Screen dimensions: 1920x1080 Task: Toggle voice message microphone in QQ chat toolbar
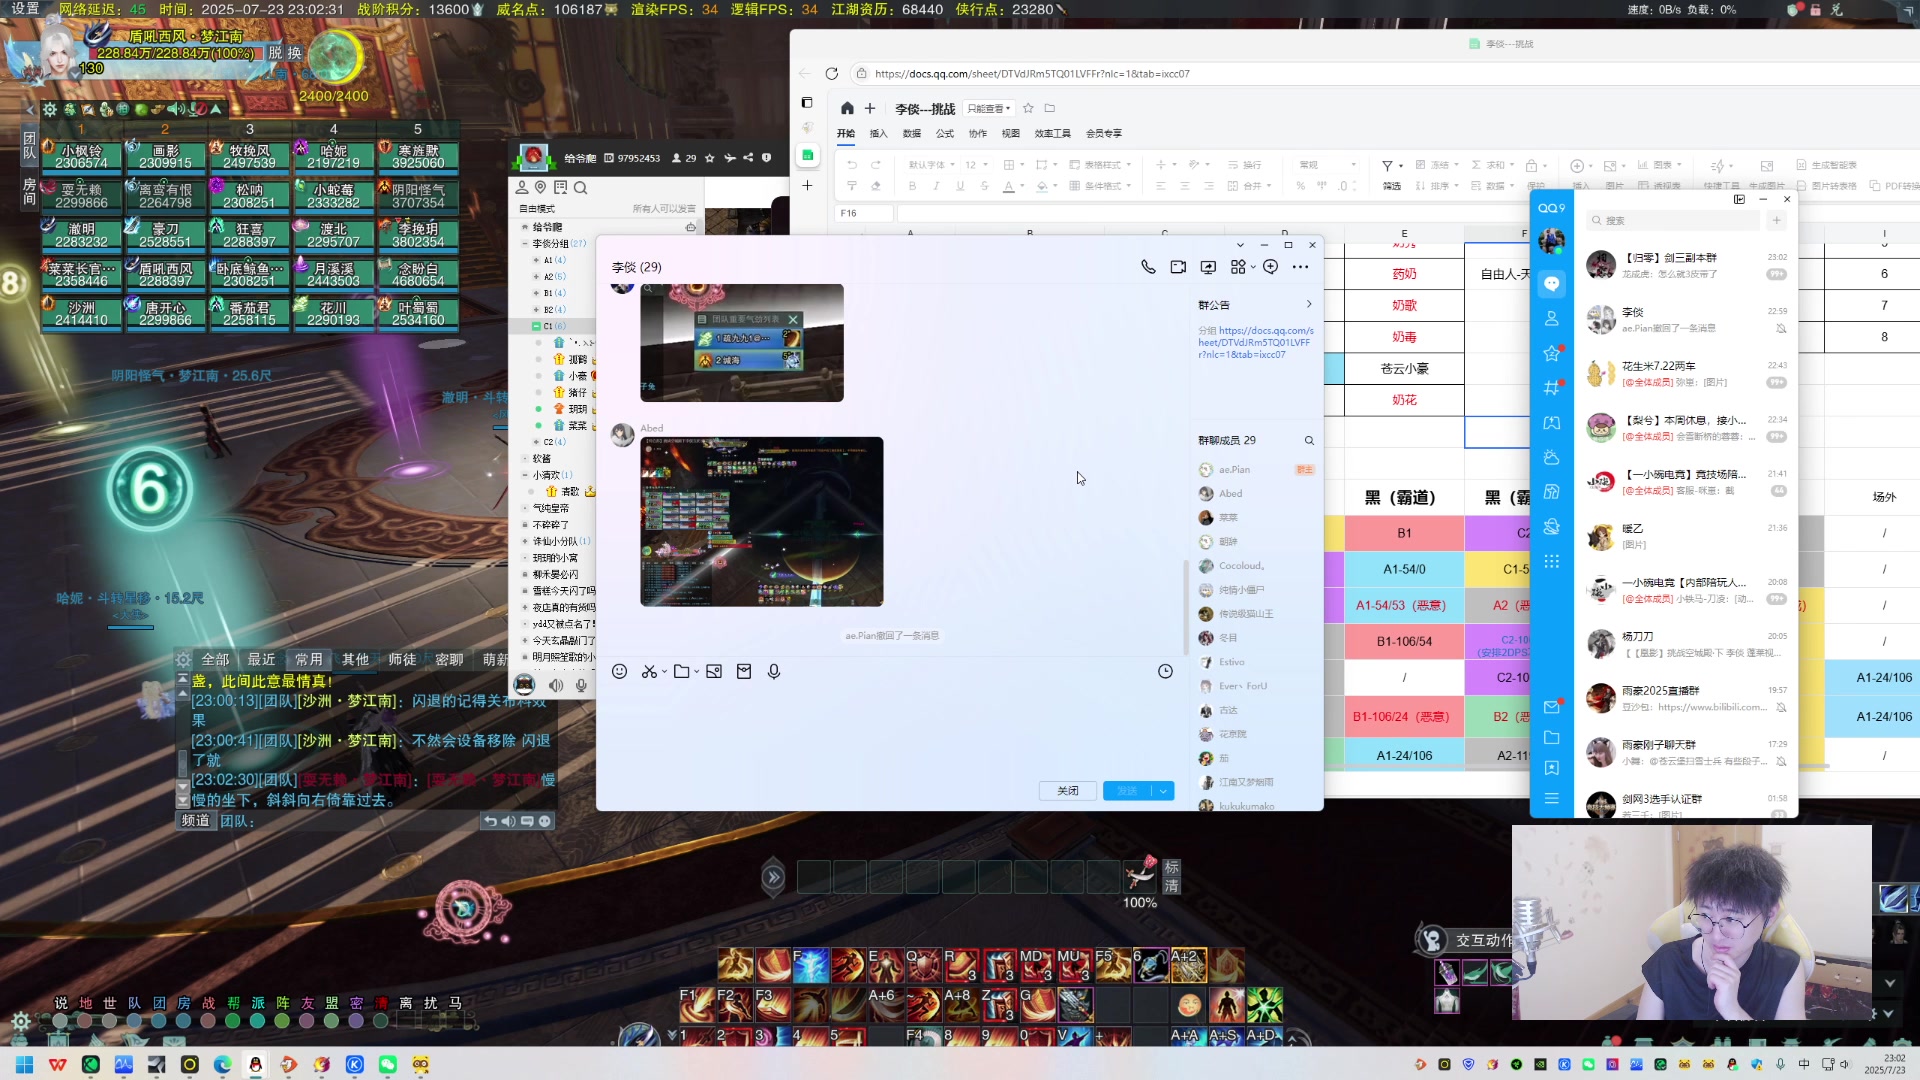pyautogui.click(x=774, y=672)
